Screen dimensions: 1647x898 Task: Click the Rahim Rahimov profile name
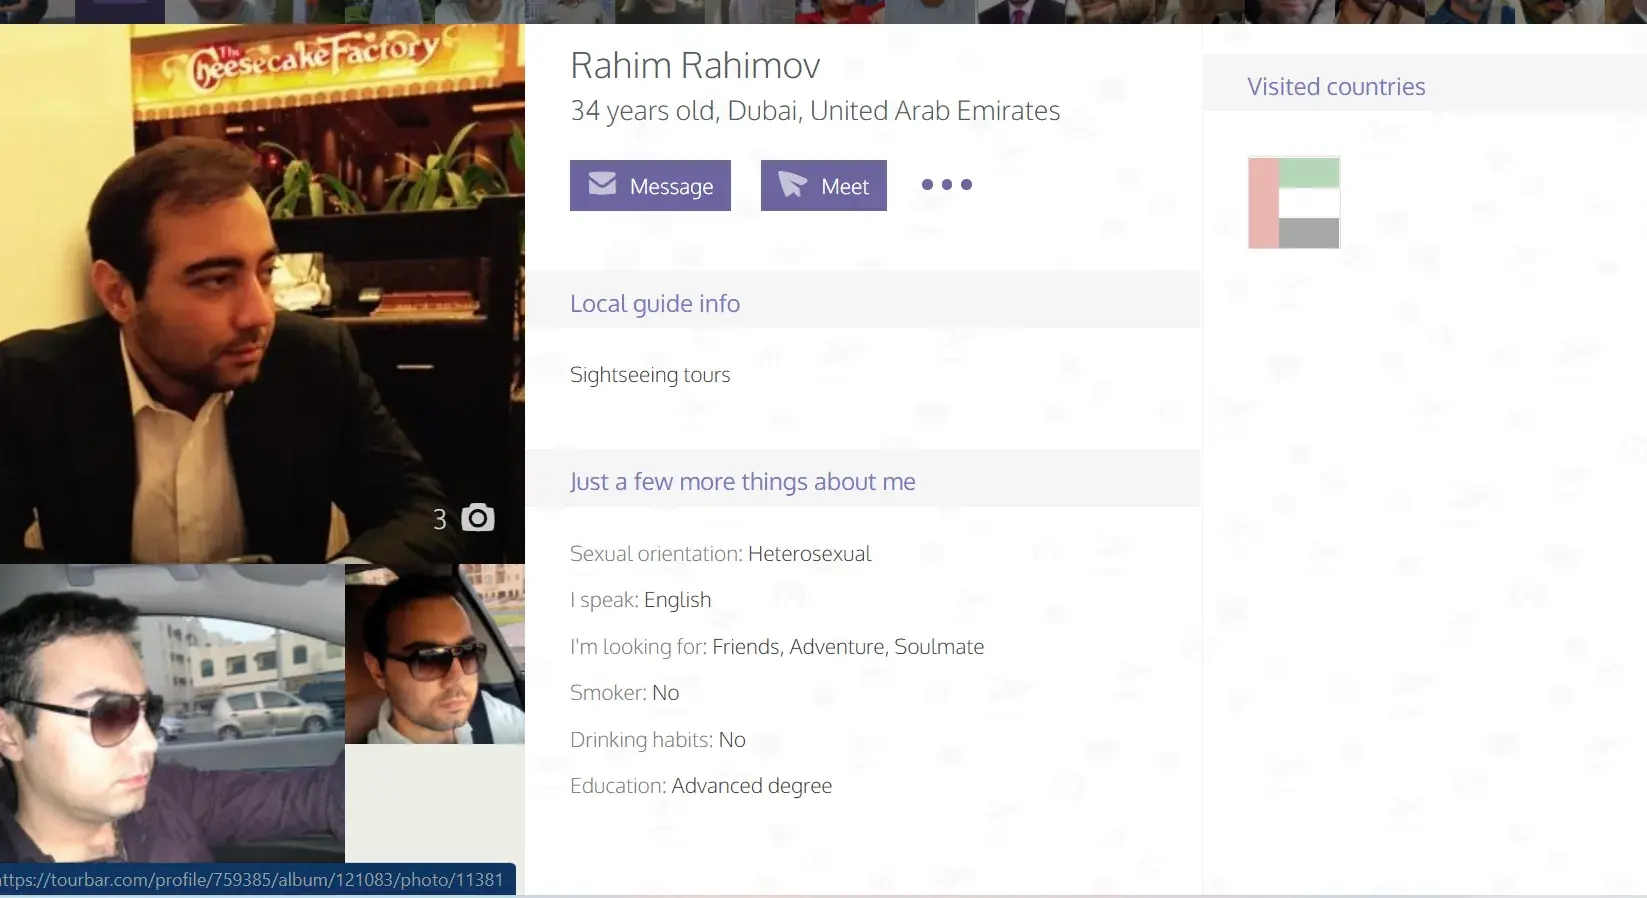694,66
